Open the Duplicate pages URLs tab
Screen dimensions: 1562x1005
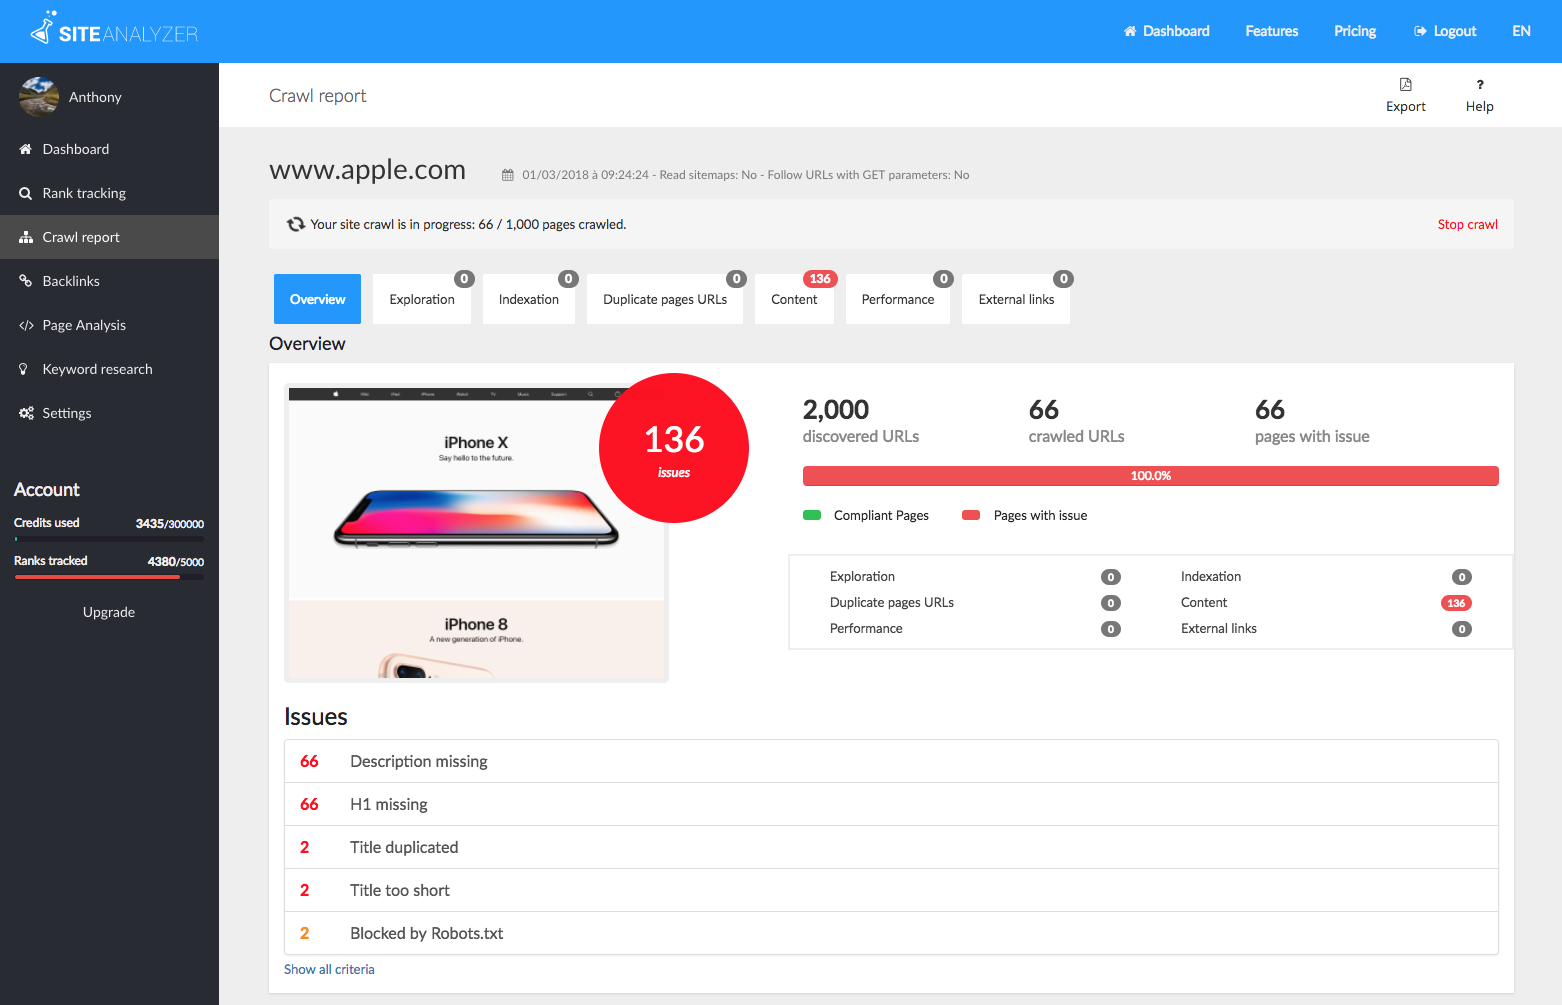click(665, 299)
